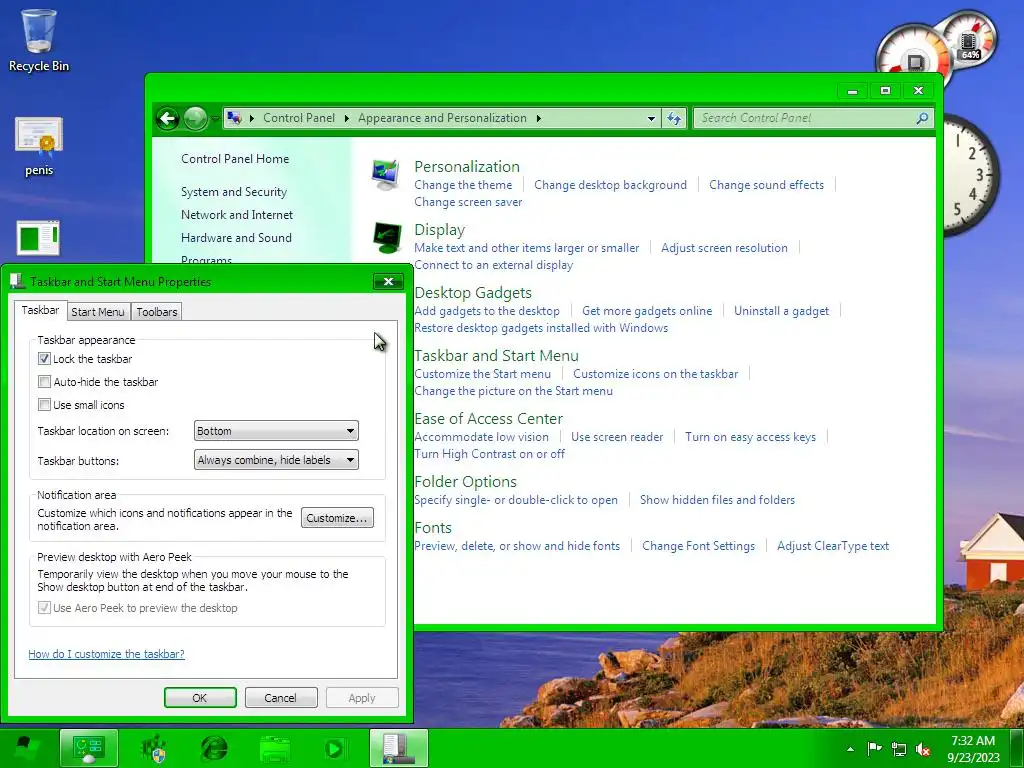The width and height of the screenshot is (1024, 768).
Task: Enable Auto-hide the taskbar
Action: coord(44,381)
